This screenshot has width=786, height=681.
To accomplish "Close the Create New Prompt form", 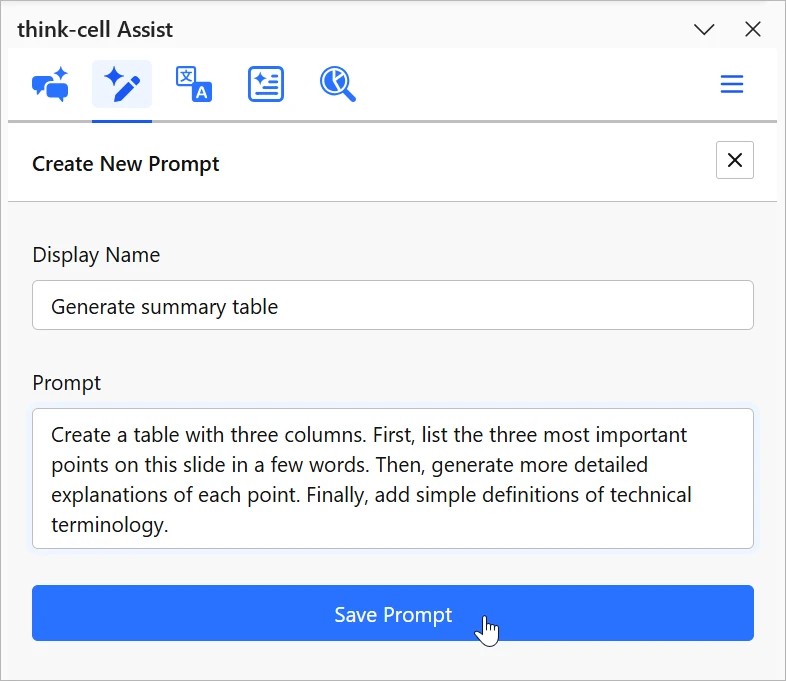I will click(735, 160).
